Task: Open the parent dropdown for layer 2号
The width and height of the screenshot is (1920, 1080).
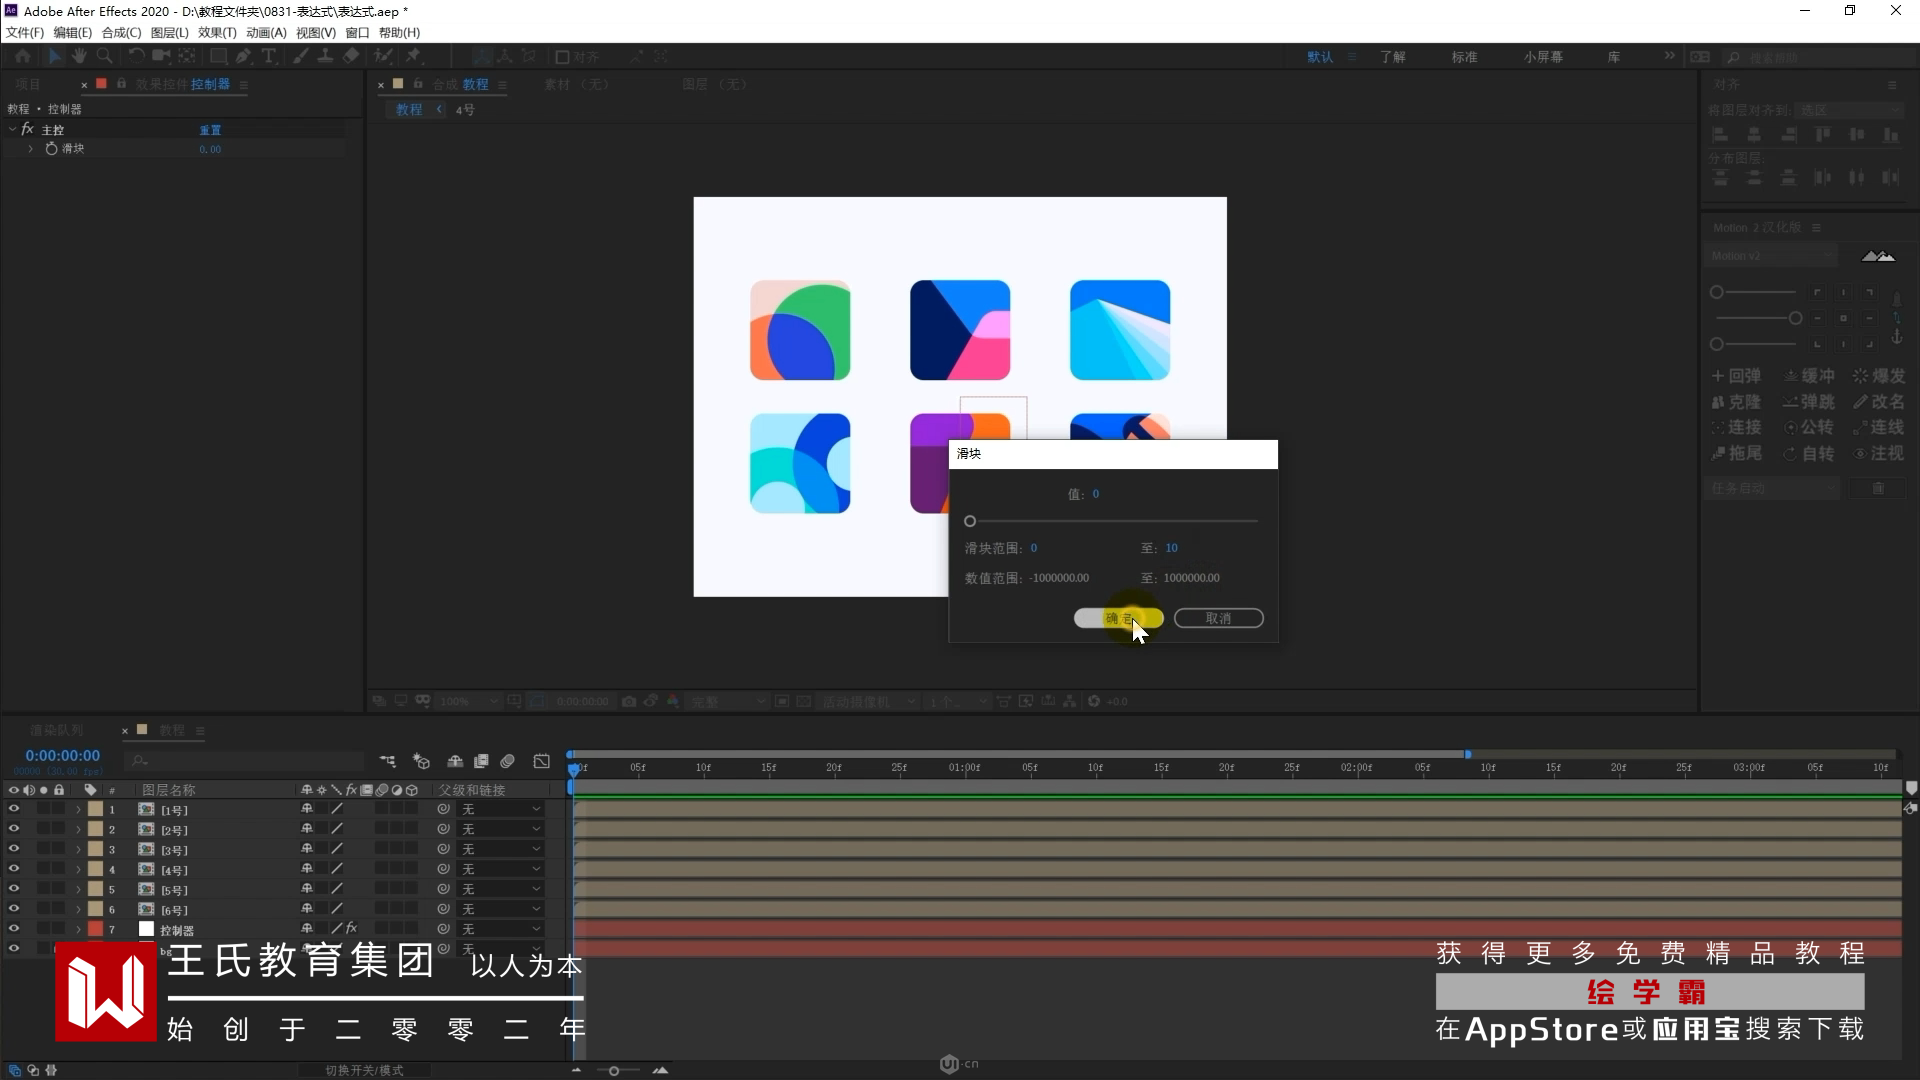Action: [x=500, y=829]
